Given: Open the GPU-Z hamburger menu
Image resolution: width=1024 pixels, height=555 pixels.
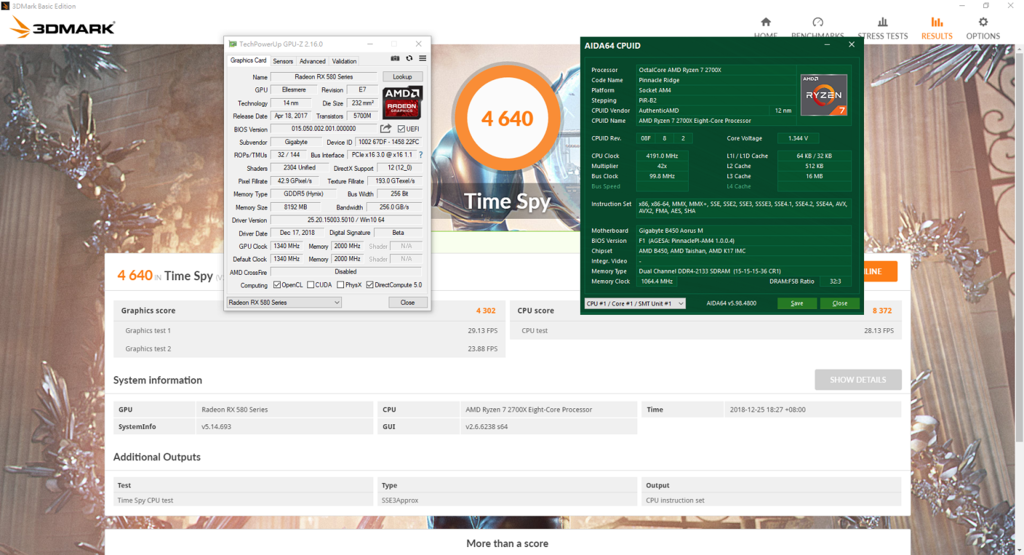Looking at the screenshot, I should pyautogui.click(x=423, y=58).
